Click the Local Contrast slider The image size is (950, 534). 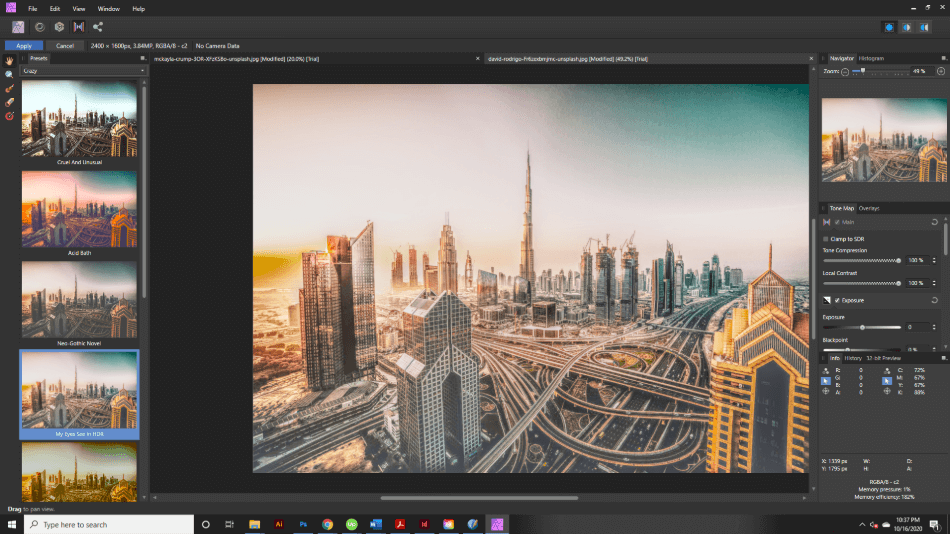pos(862,283)
